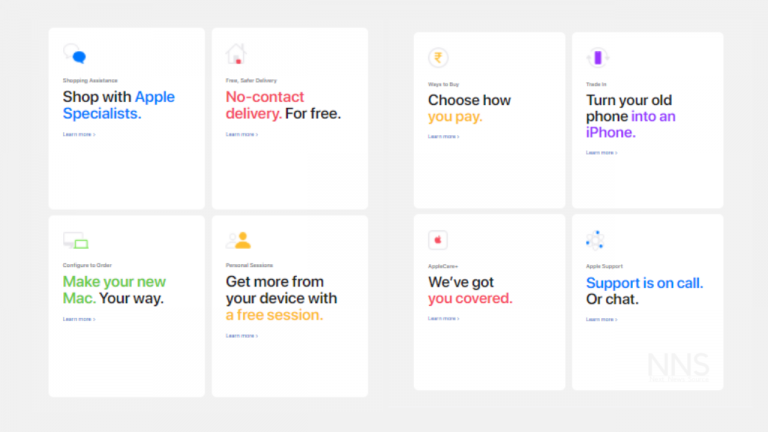
Task: Follow Learn more under Support is on call
Action: click(x=601, y=319)
